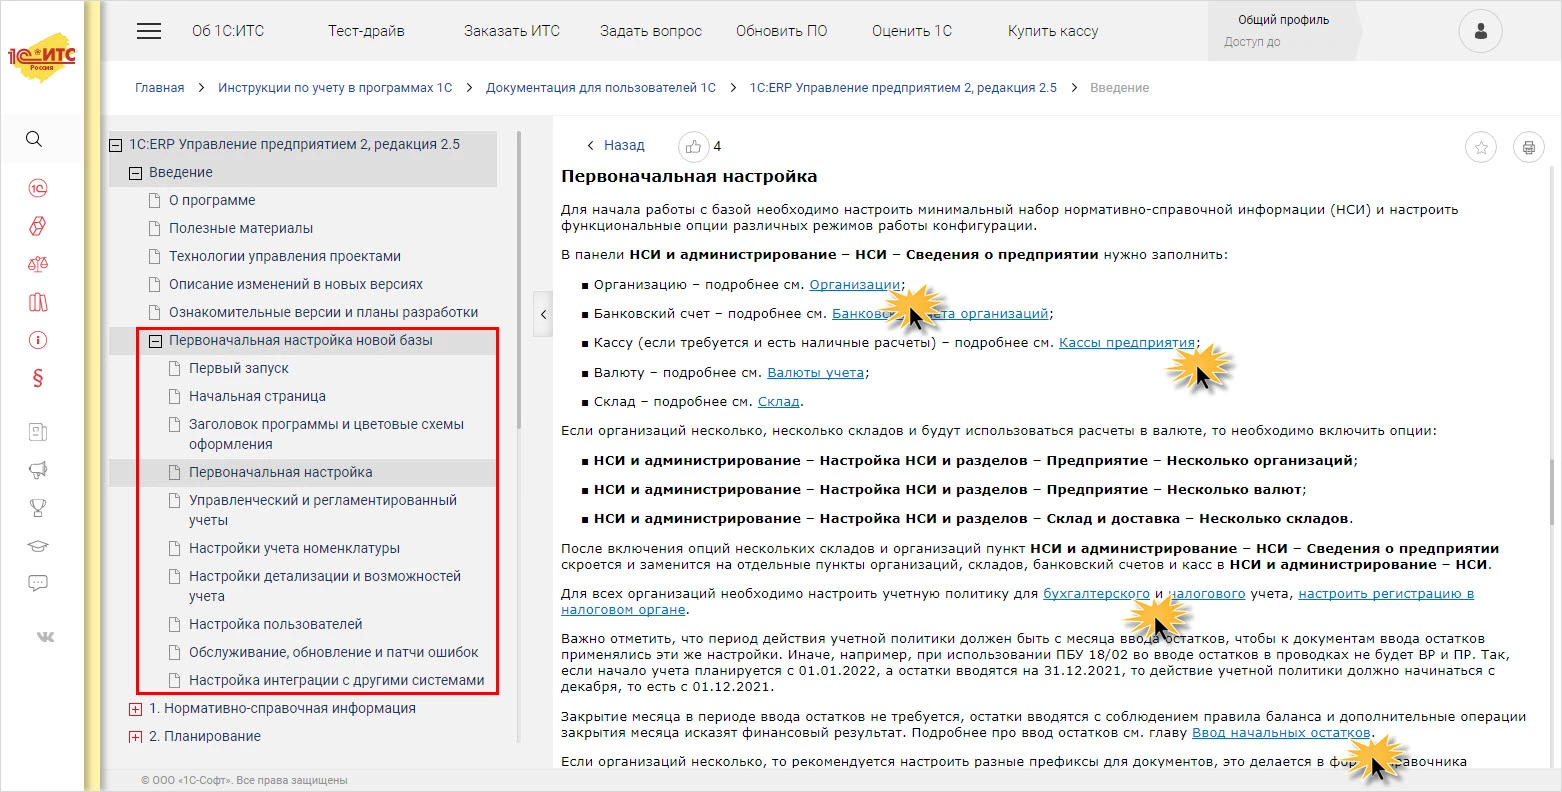Open the graduation cap sidebar icon

(x=38, y=546)
